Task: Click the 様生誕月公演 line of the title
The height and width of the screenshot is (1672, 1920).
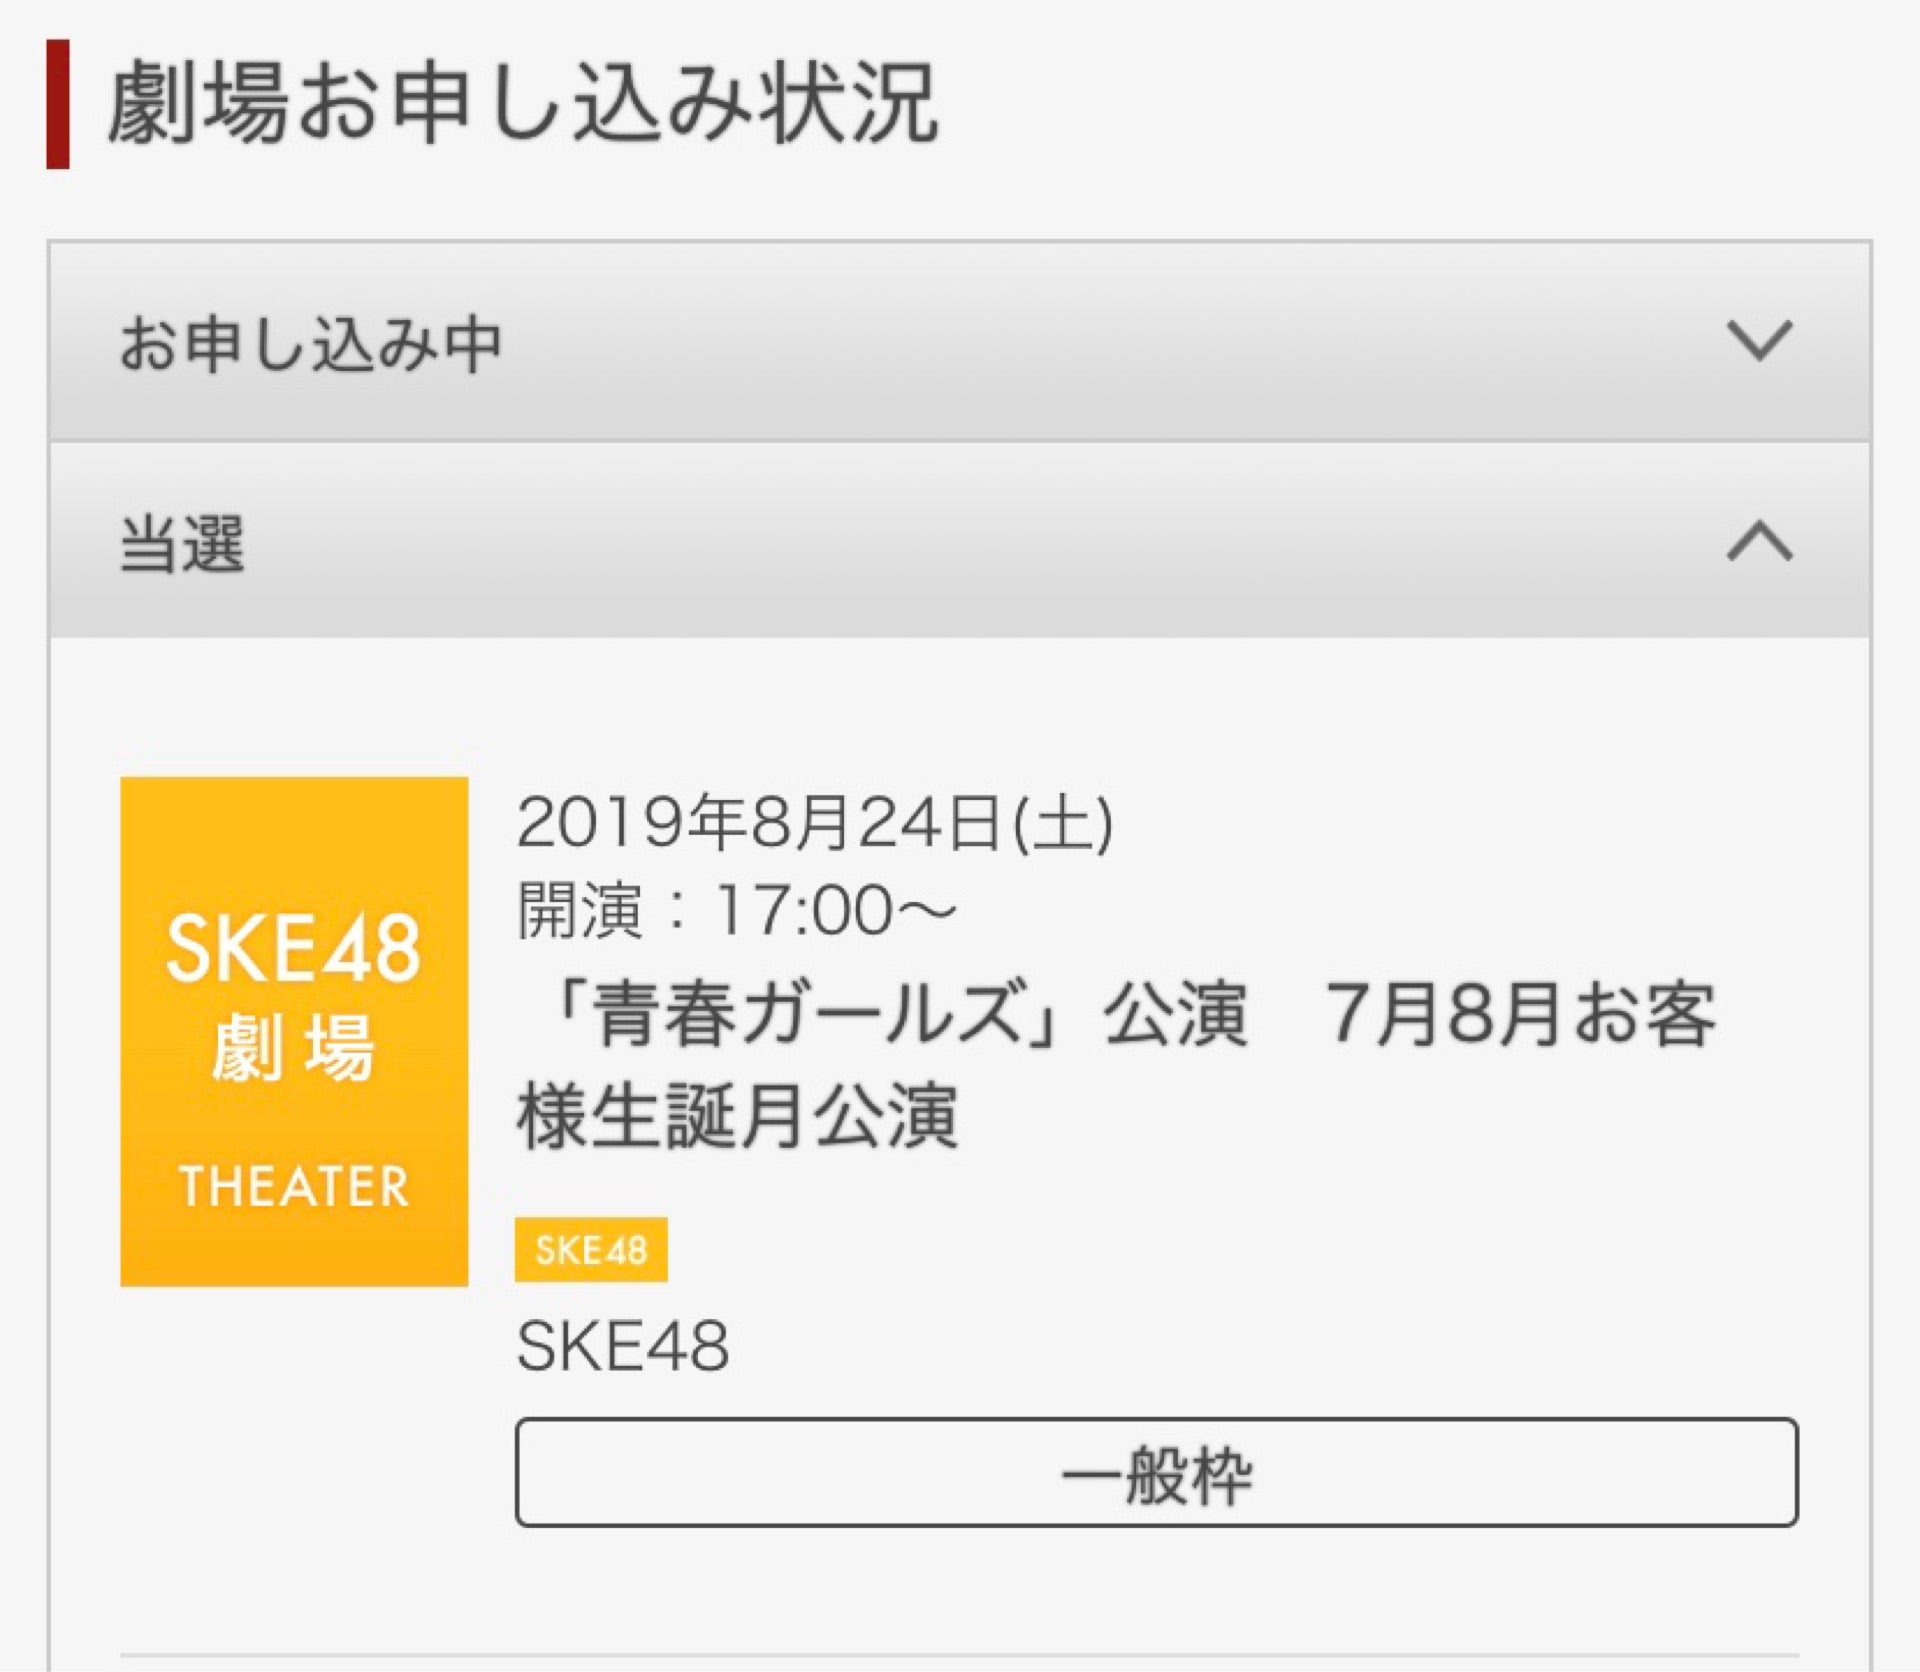Action: [x=737, y=1116]
